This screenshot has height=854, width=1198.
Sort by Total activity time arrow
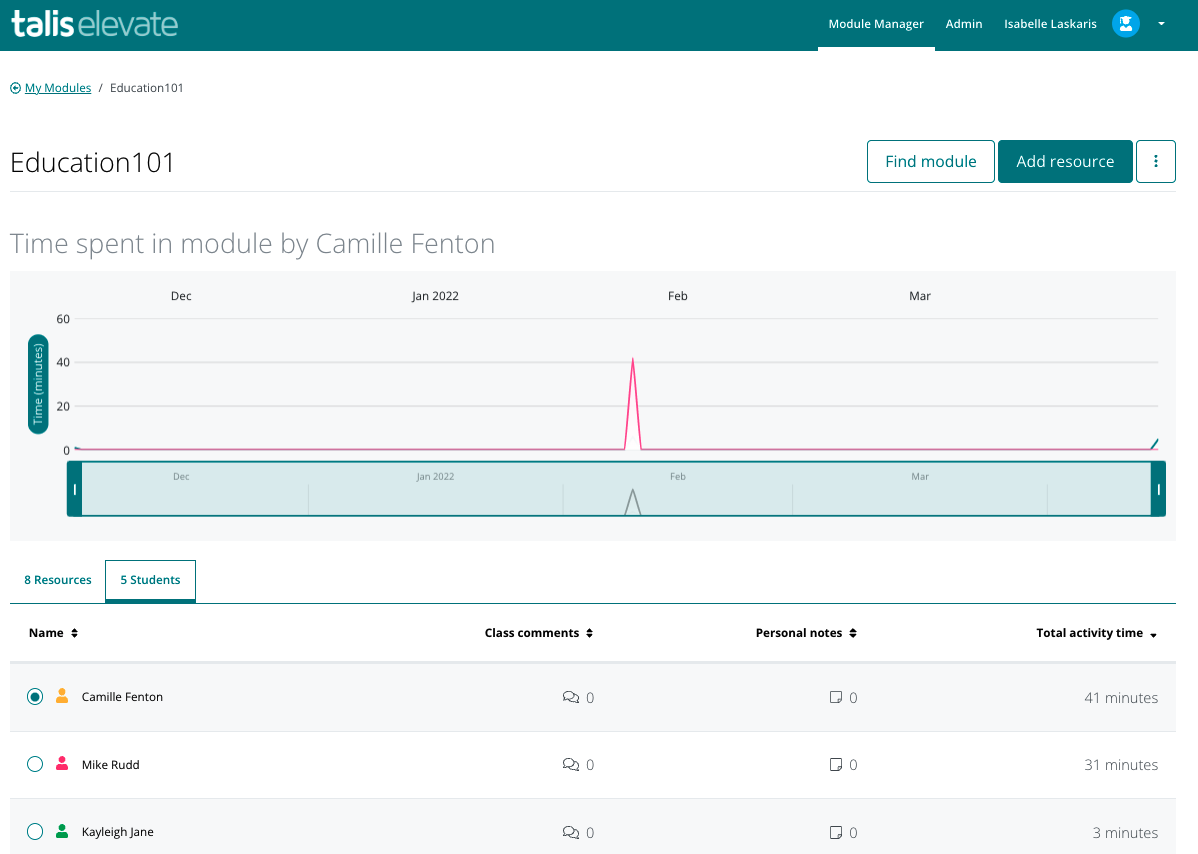[1153, 635]
